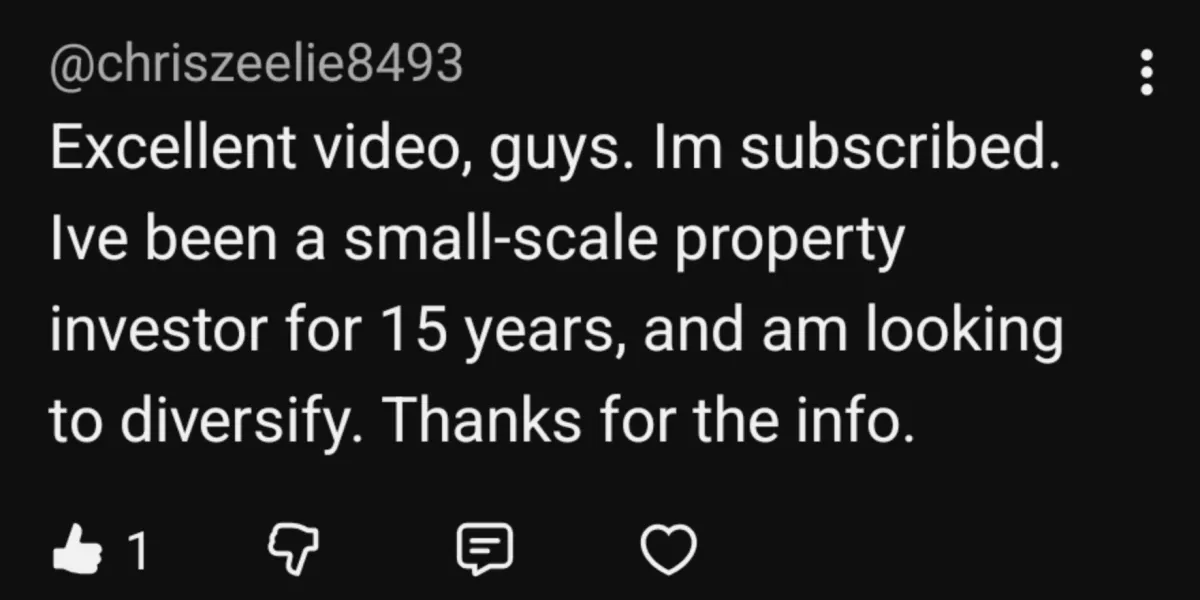Click the line 'to diversify. Thanks for the info.'

pos(482,423)
